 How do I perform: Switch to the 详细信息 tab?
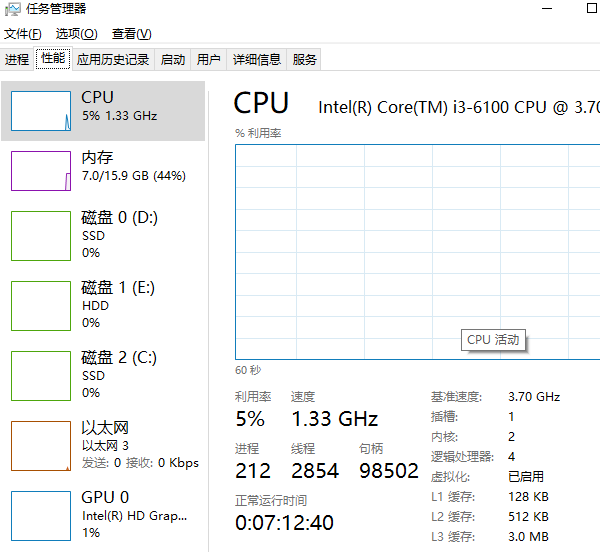pyautogui.click(x=257, y=60)
